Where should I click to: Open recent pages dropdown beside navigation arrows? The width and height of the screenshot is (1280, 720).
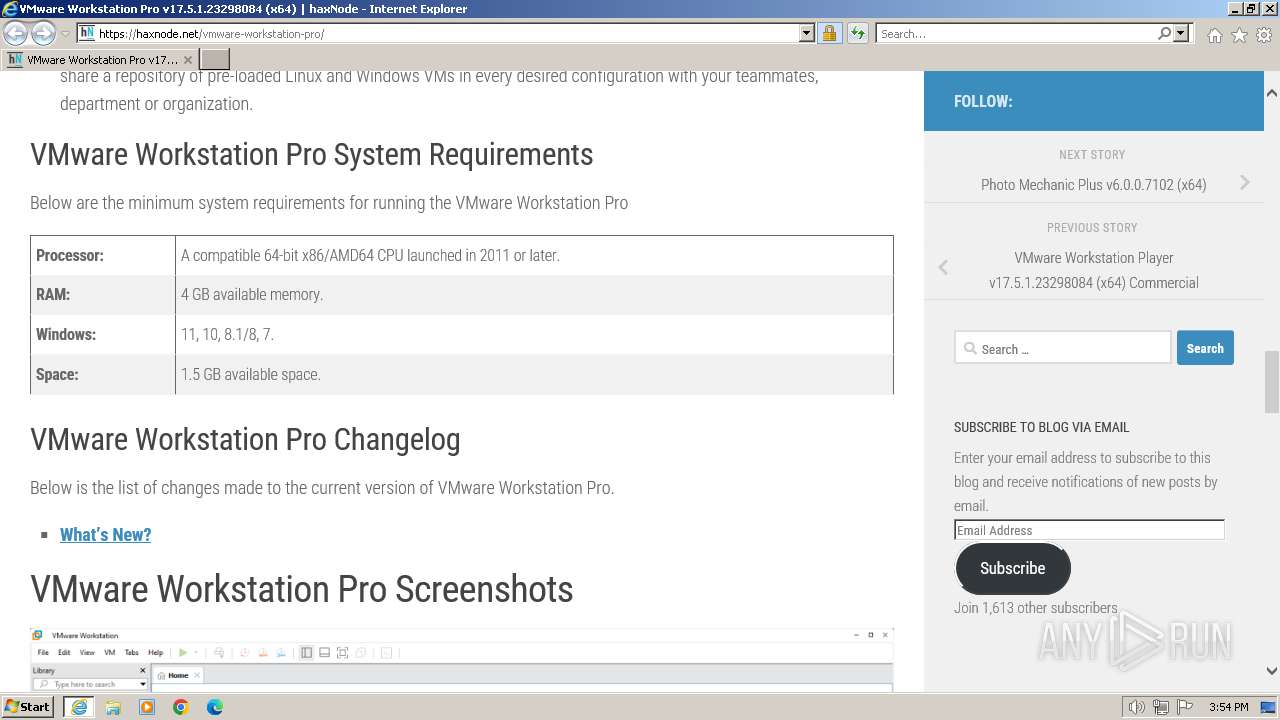[65, 33]
